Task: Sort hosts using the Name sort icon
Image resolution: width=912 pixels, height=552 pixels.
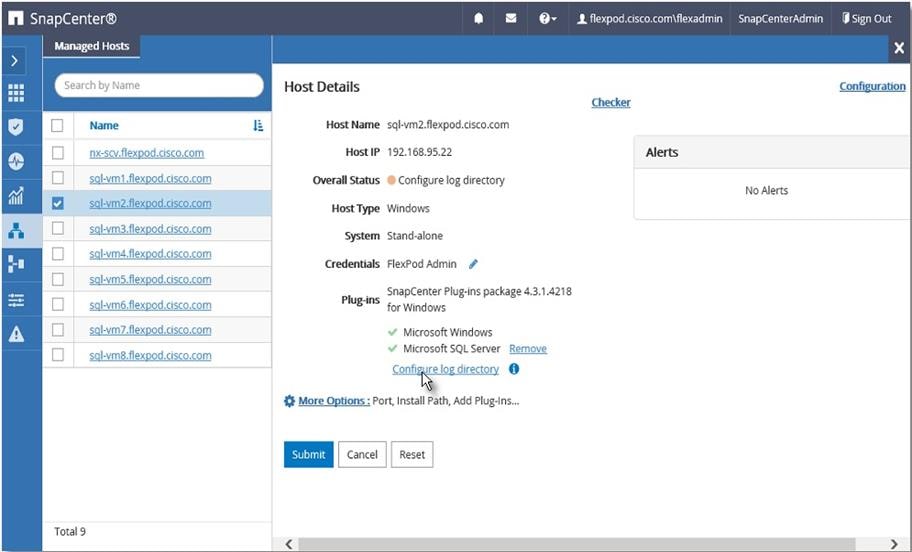Action: (258, 126)
